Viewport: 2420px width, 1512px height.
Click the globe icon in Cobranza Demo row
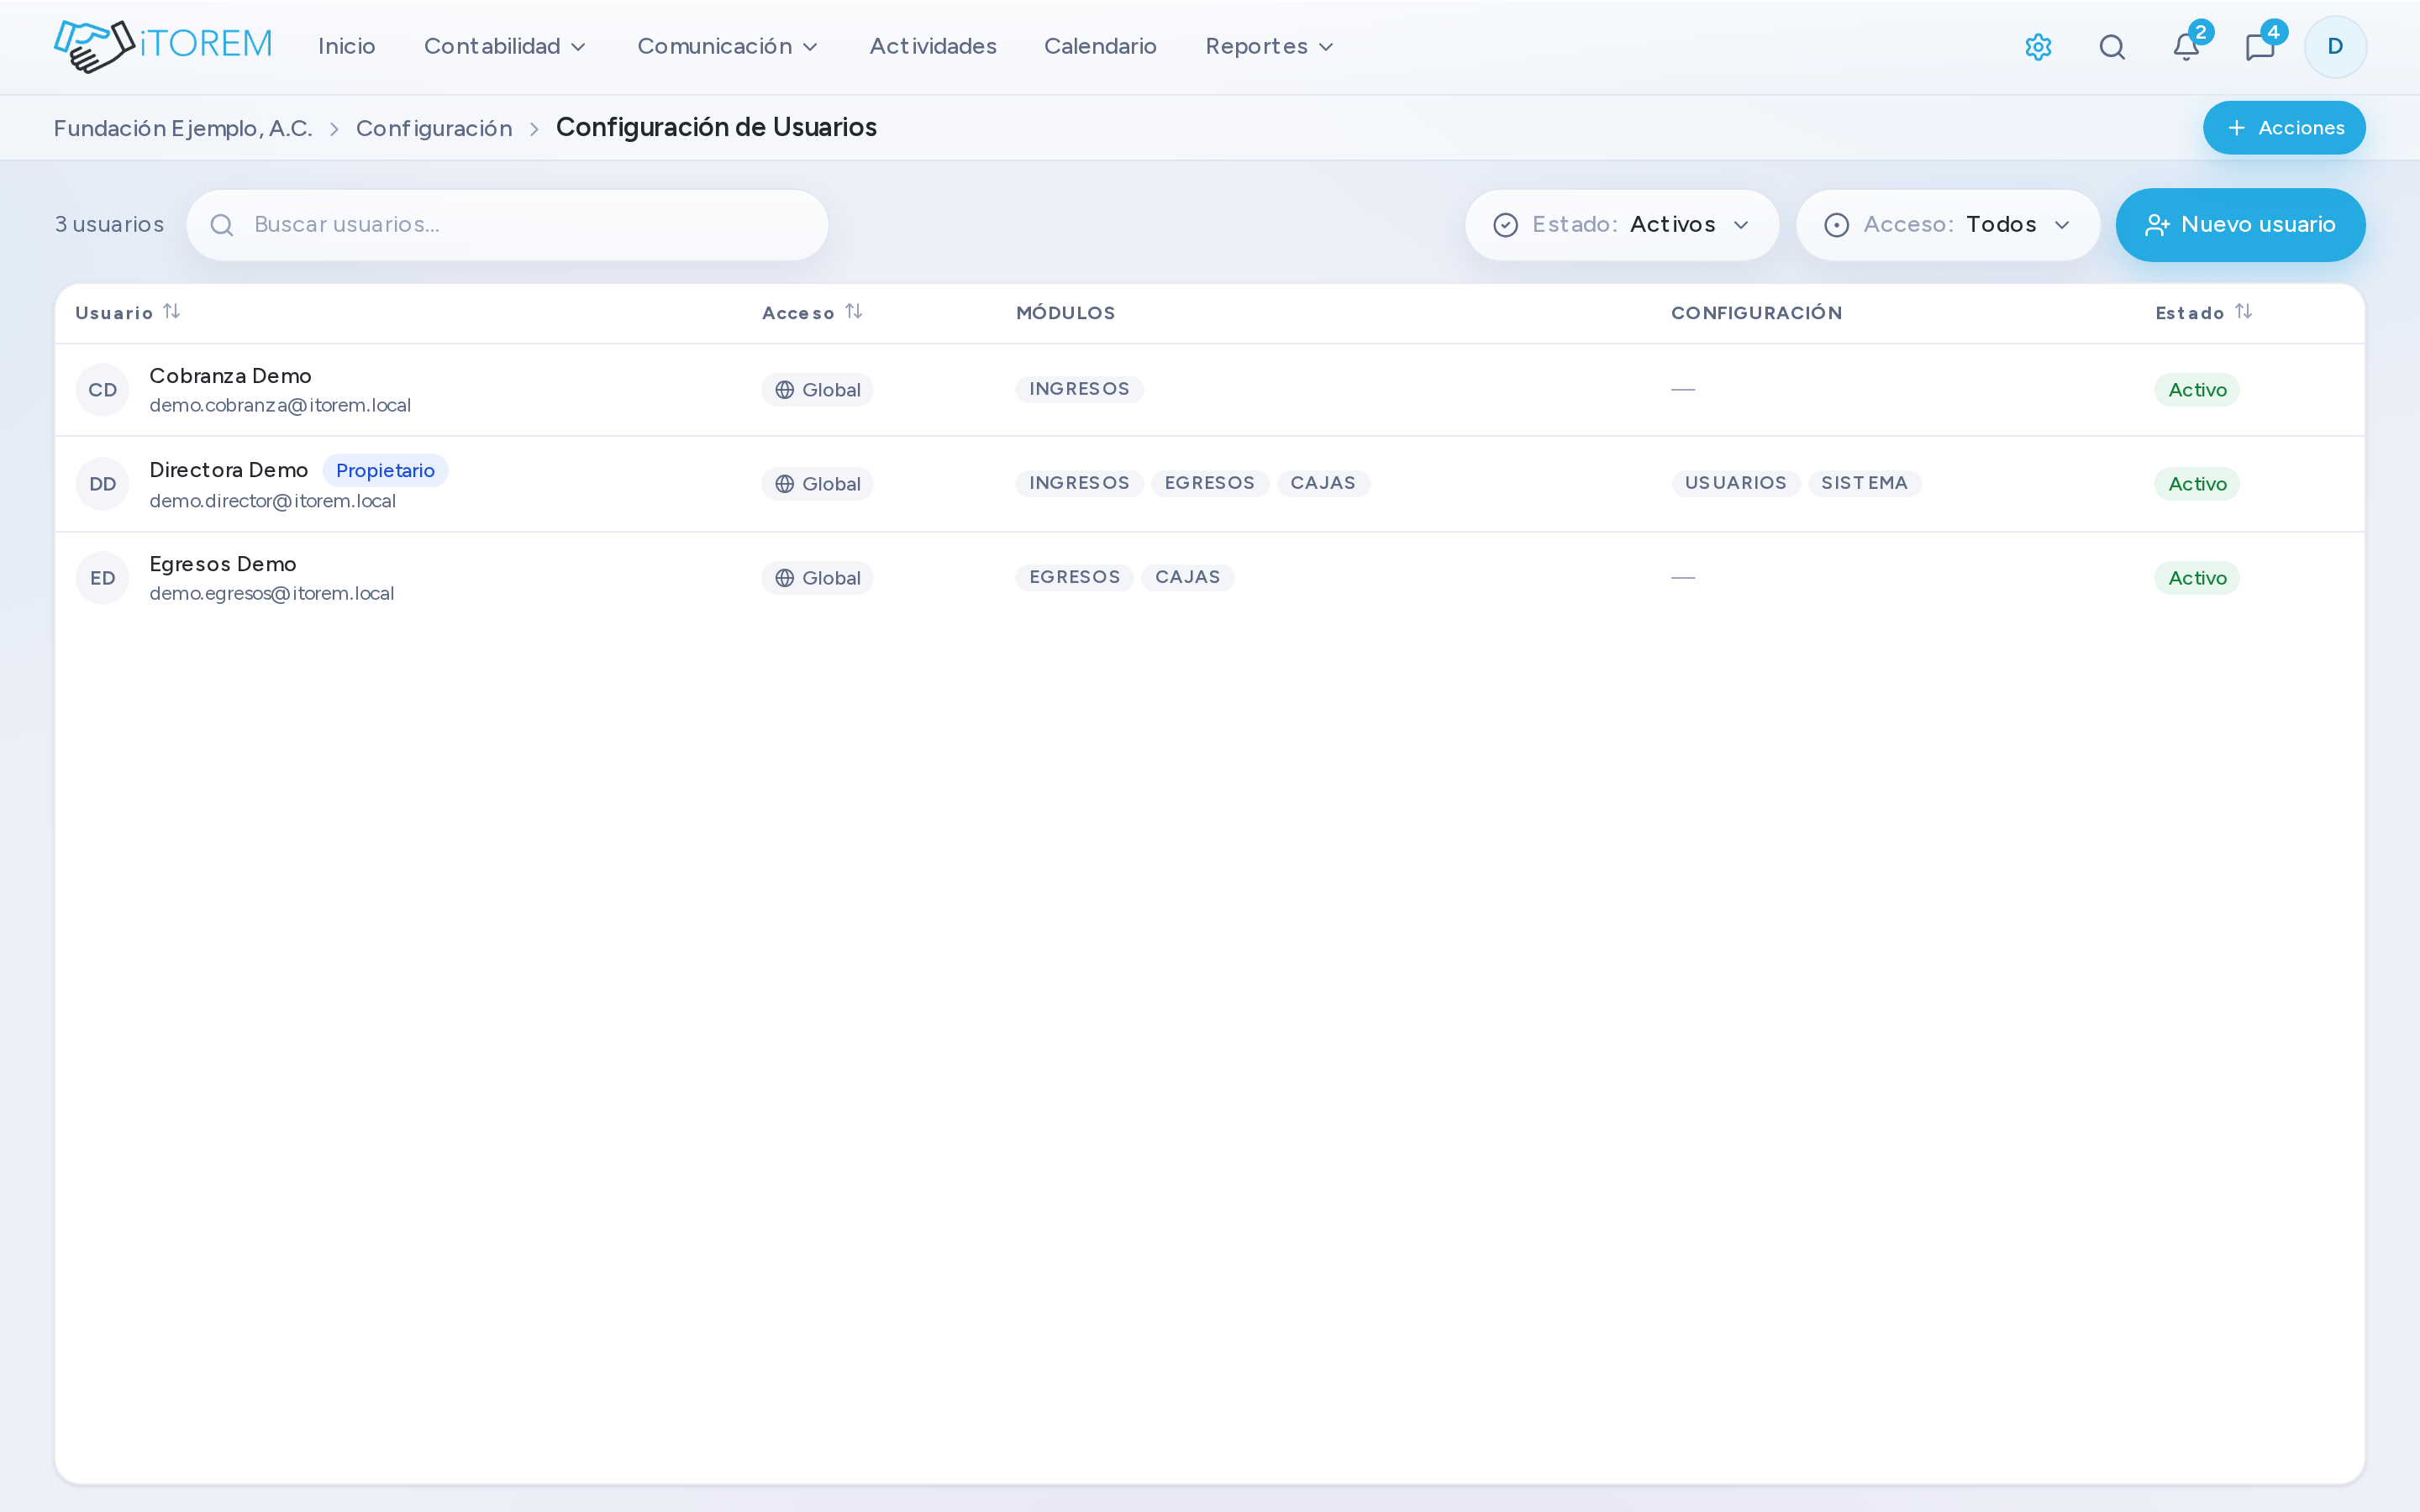[785, 390]
